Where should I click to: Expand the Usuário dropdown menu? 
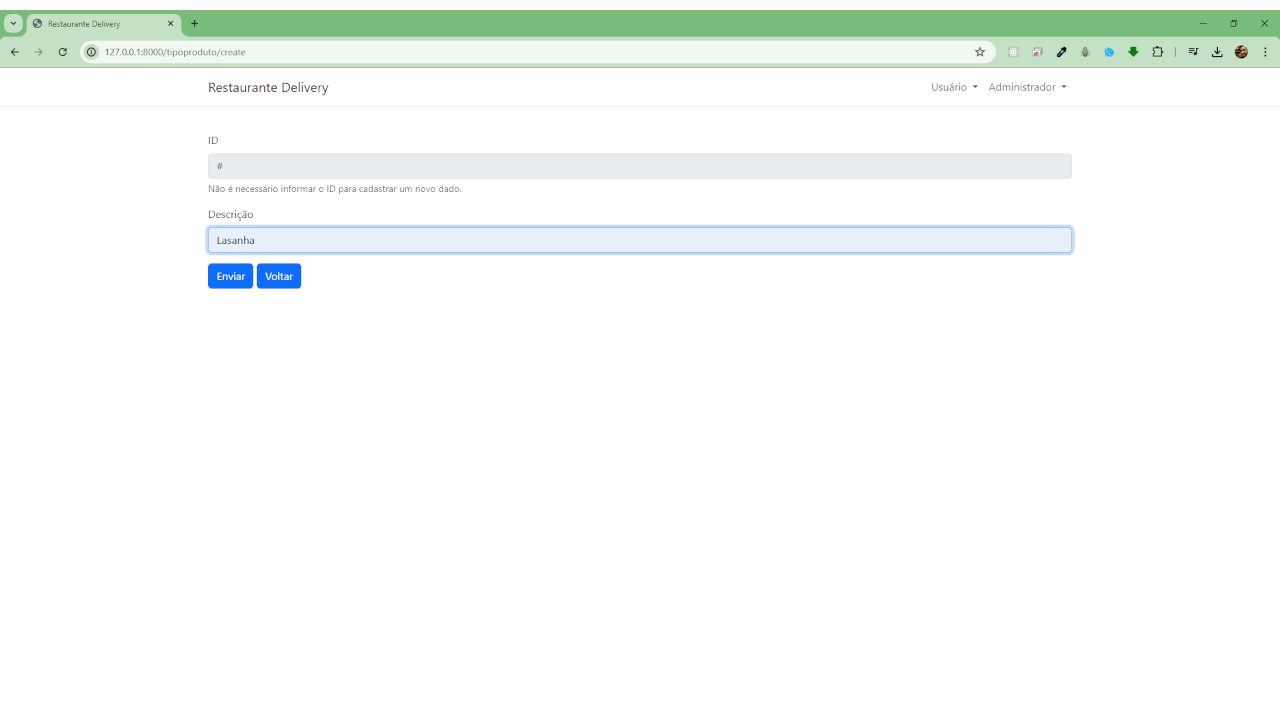click(x=954, y=87)
